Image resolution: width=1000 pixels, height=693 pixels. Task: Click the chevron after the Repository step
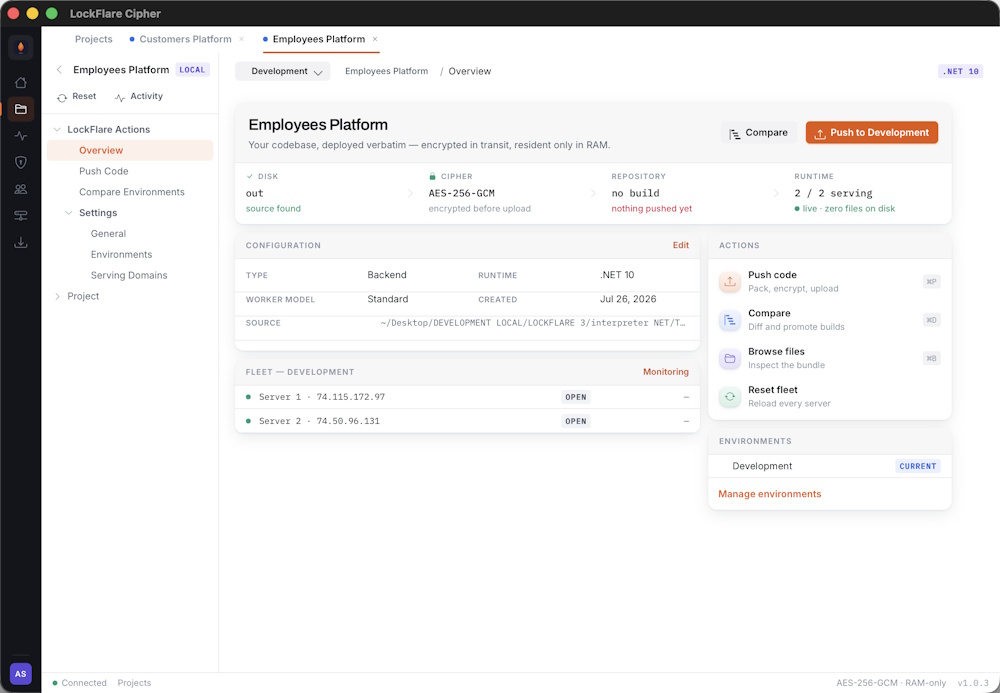776,193
